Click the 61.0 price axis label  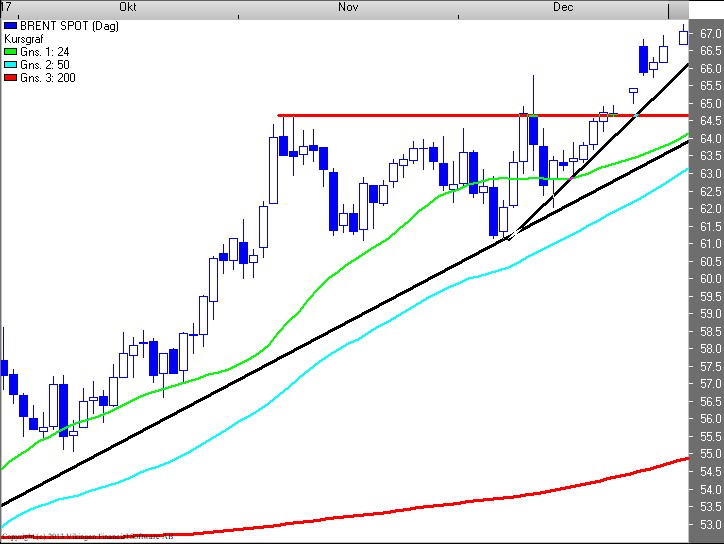[710, 244]
